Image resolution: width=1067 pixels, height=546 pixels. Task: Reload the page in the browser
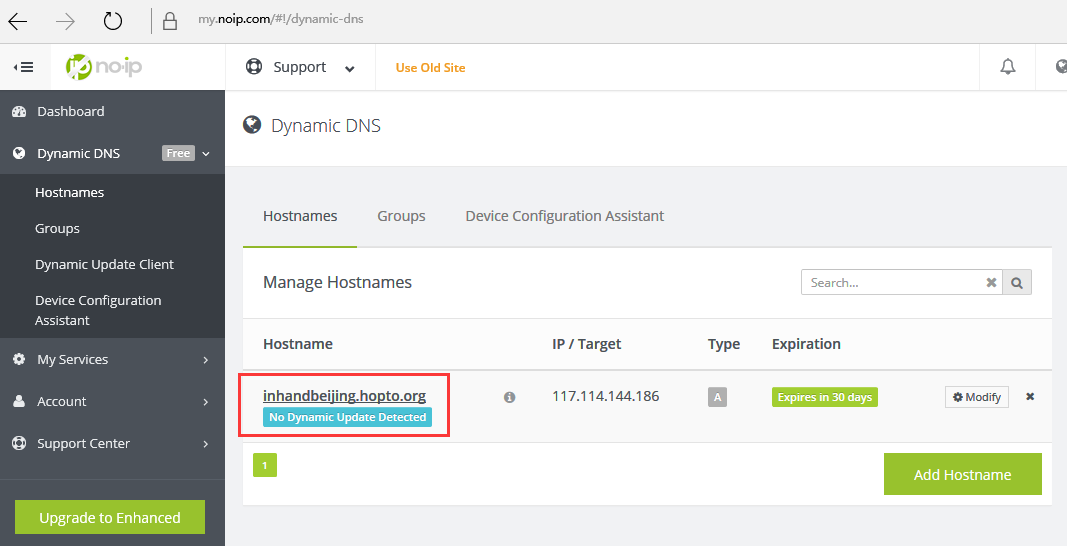coord(113,21)
